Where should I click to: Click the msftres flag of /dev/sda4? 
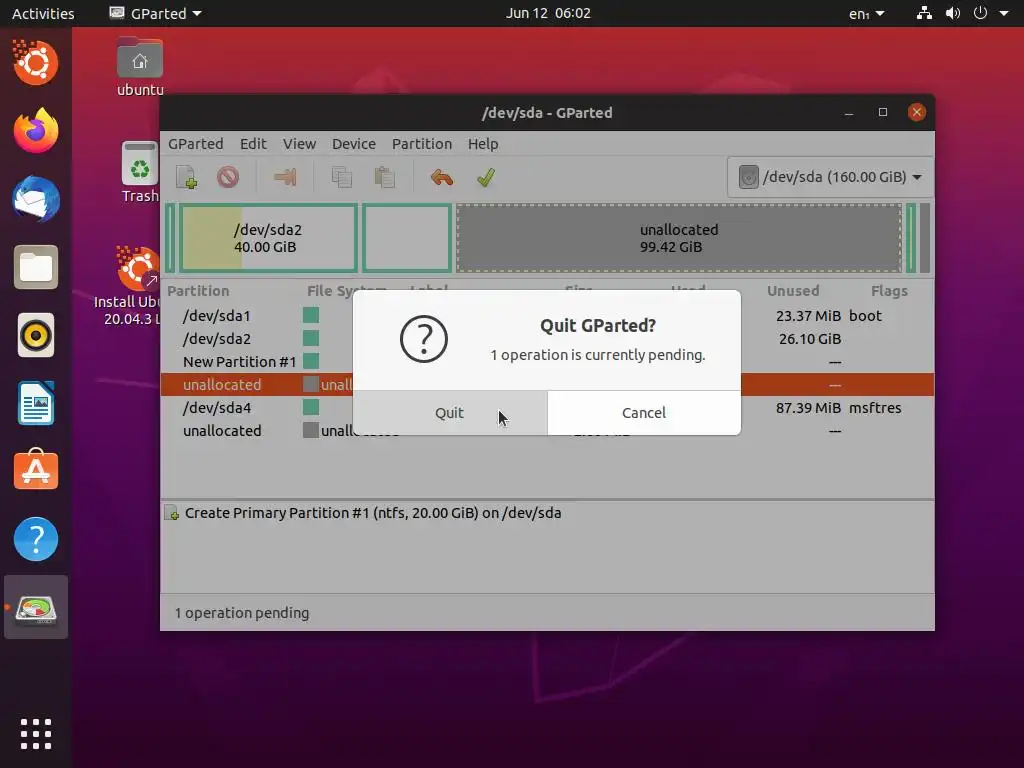click(875, 408)
